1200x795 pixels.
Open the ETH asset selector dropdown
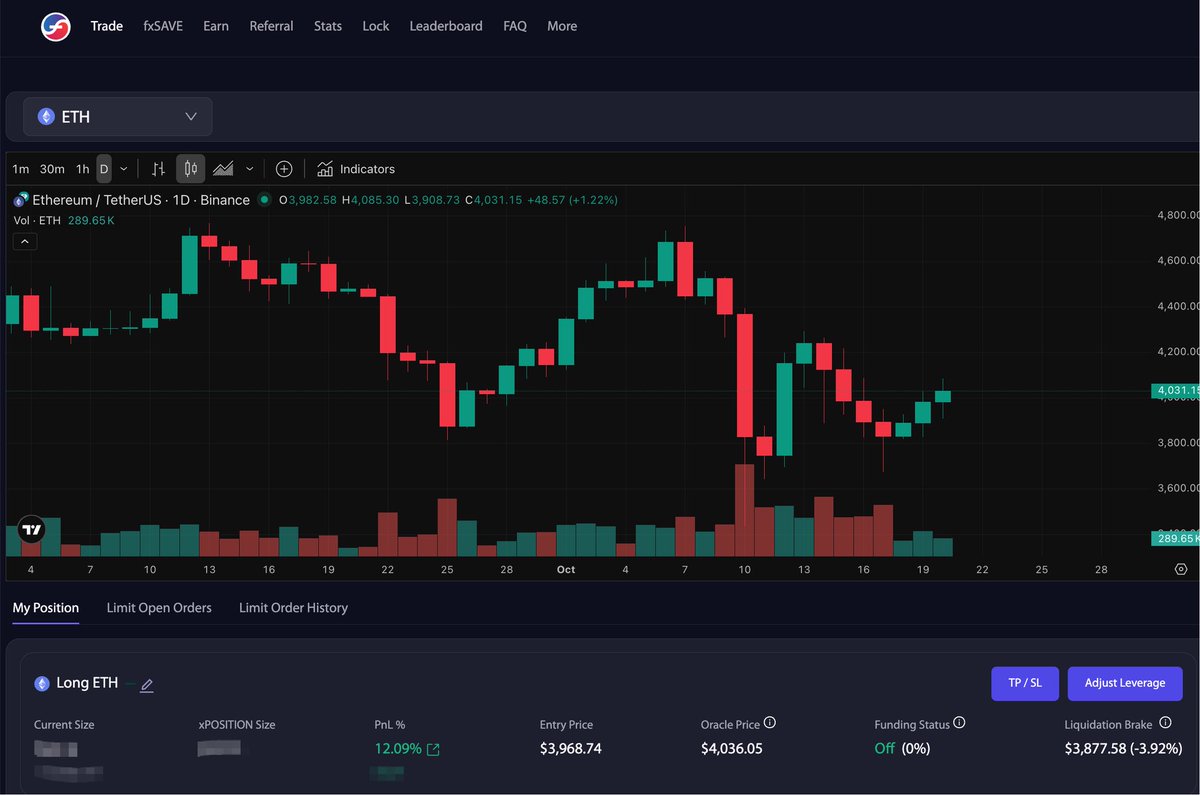tap(118, 117)
